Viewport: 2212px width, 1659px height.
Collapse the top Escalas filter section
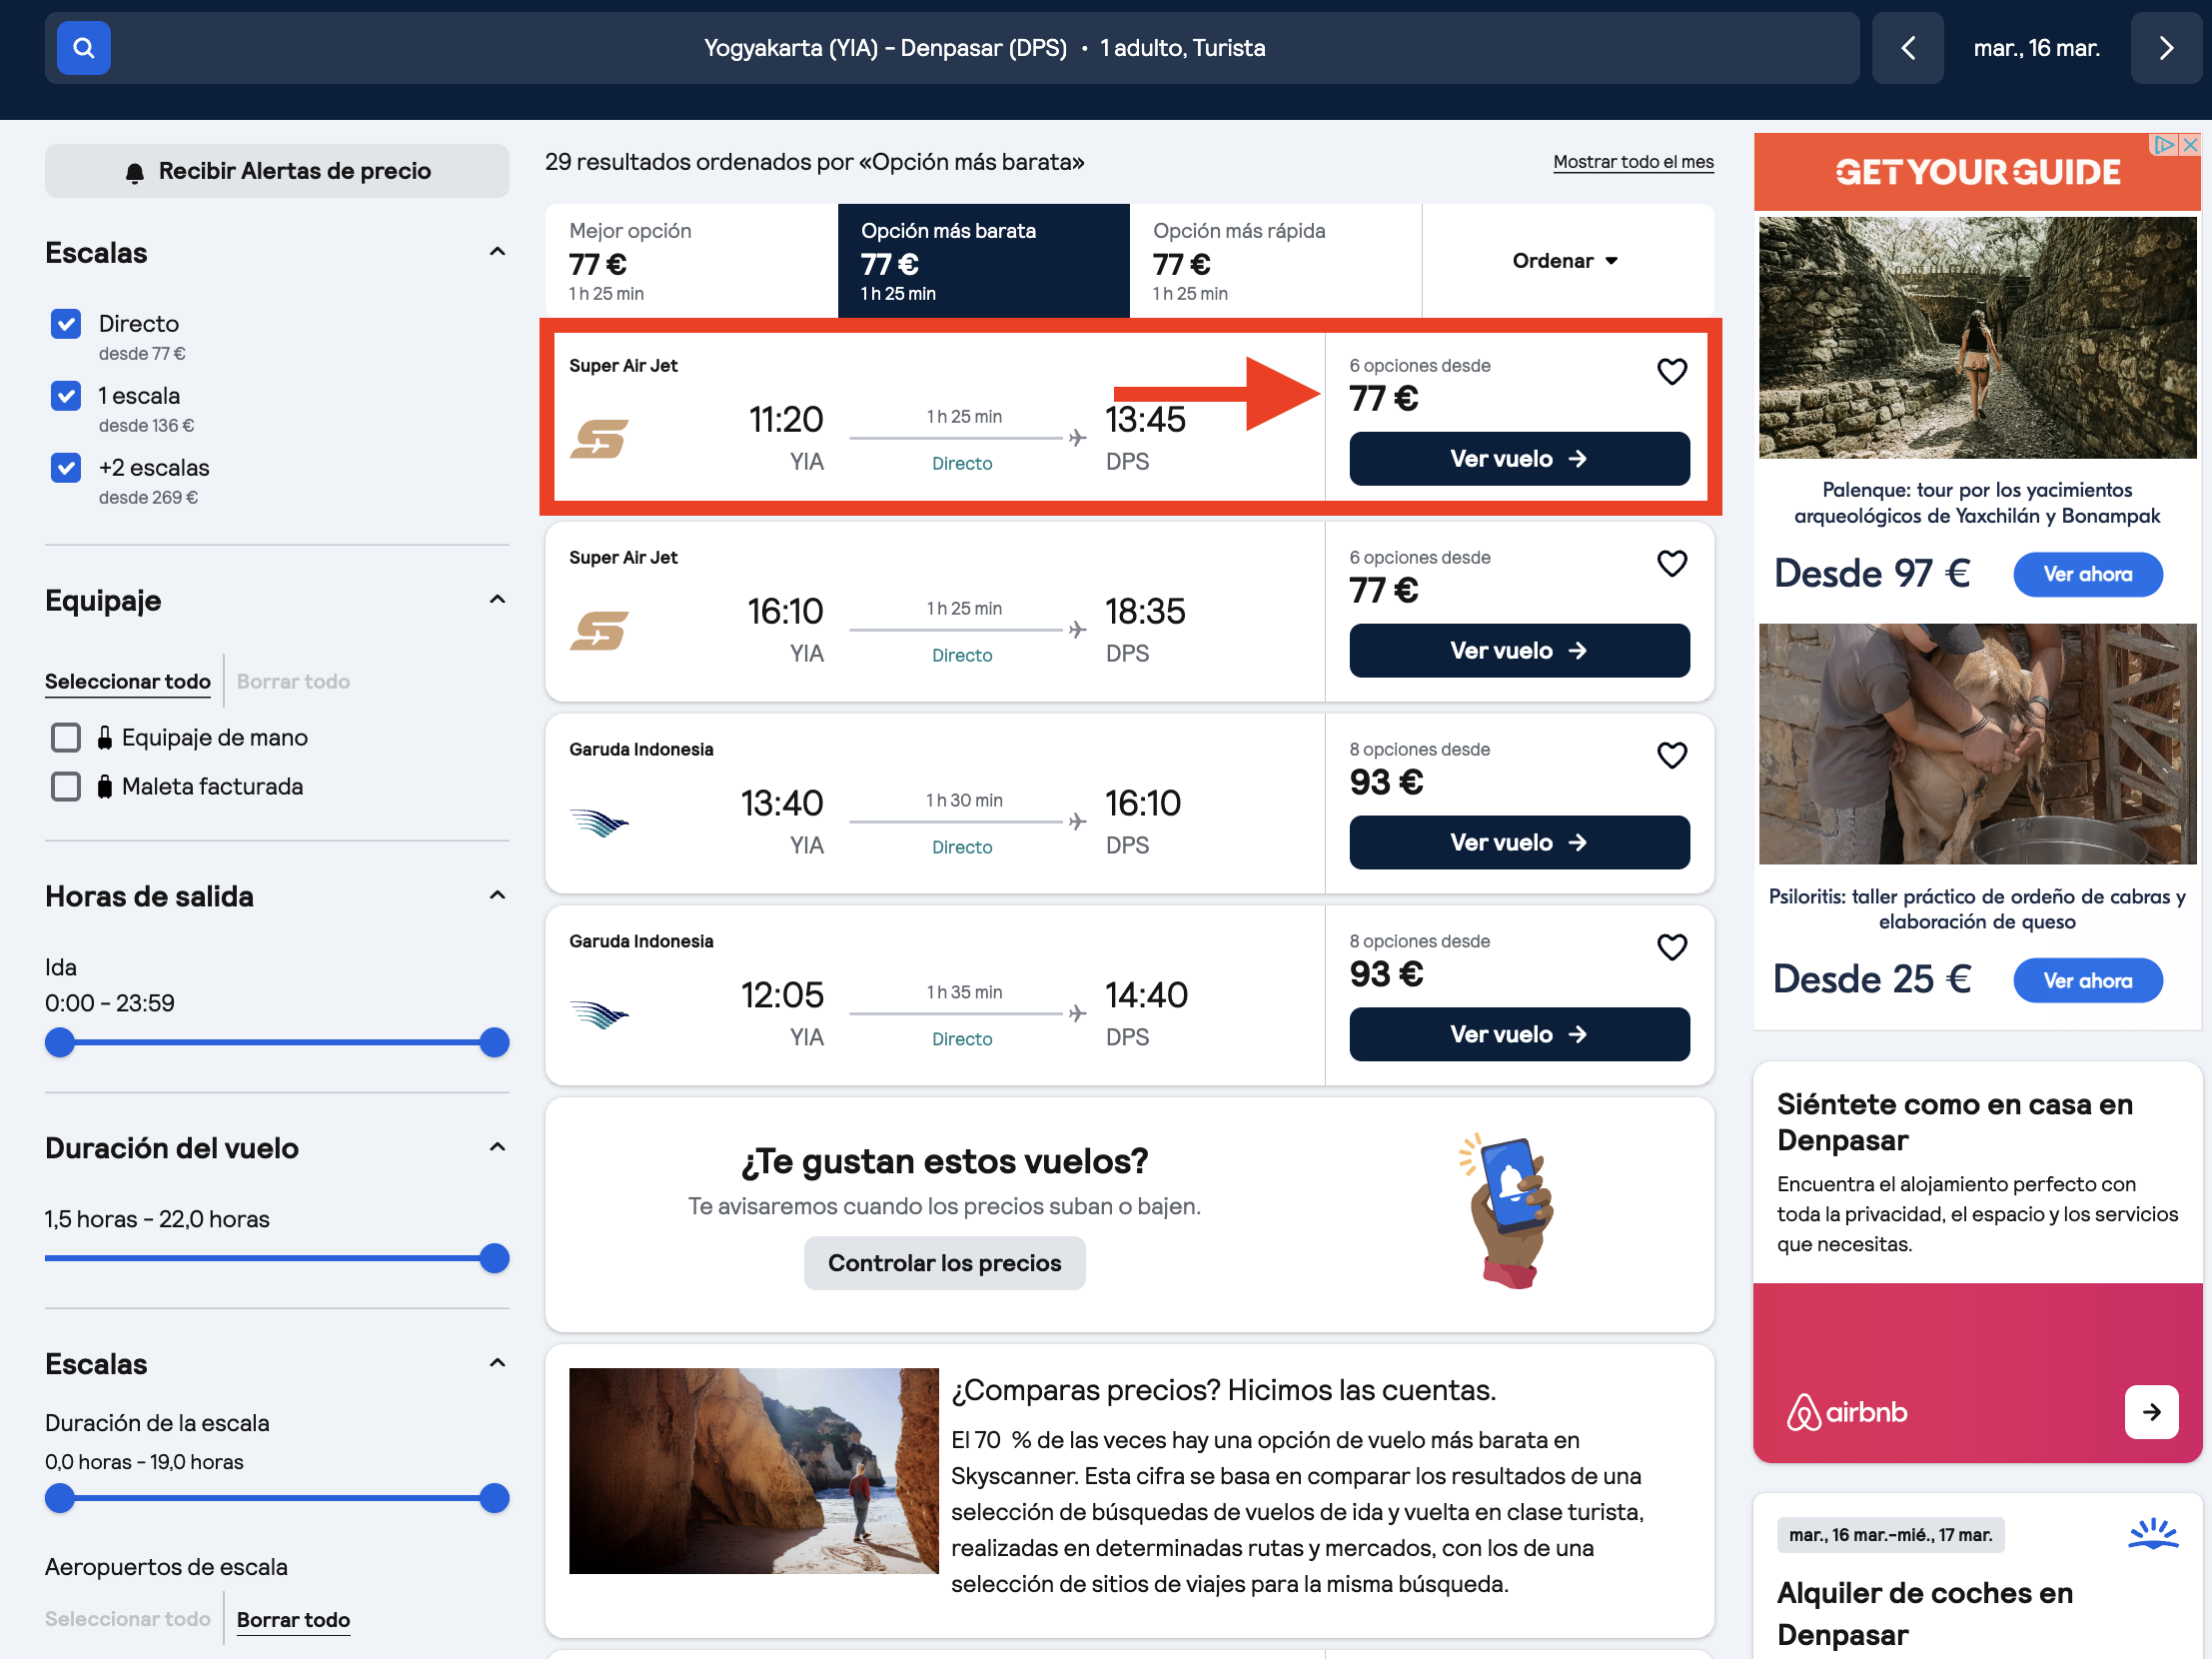point(497,252)
